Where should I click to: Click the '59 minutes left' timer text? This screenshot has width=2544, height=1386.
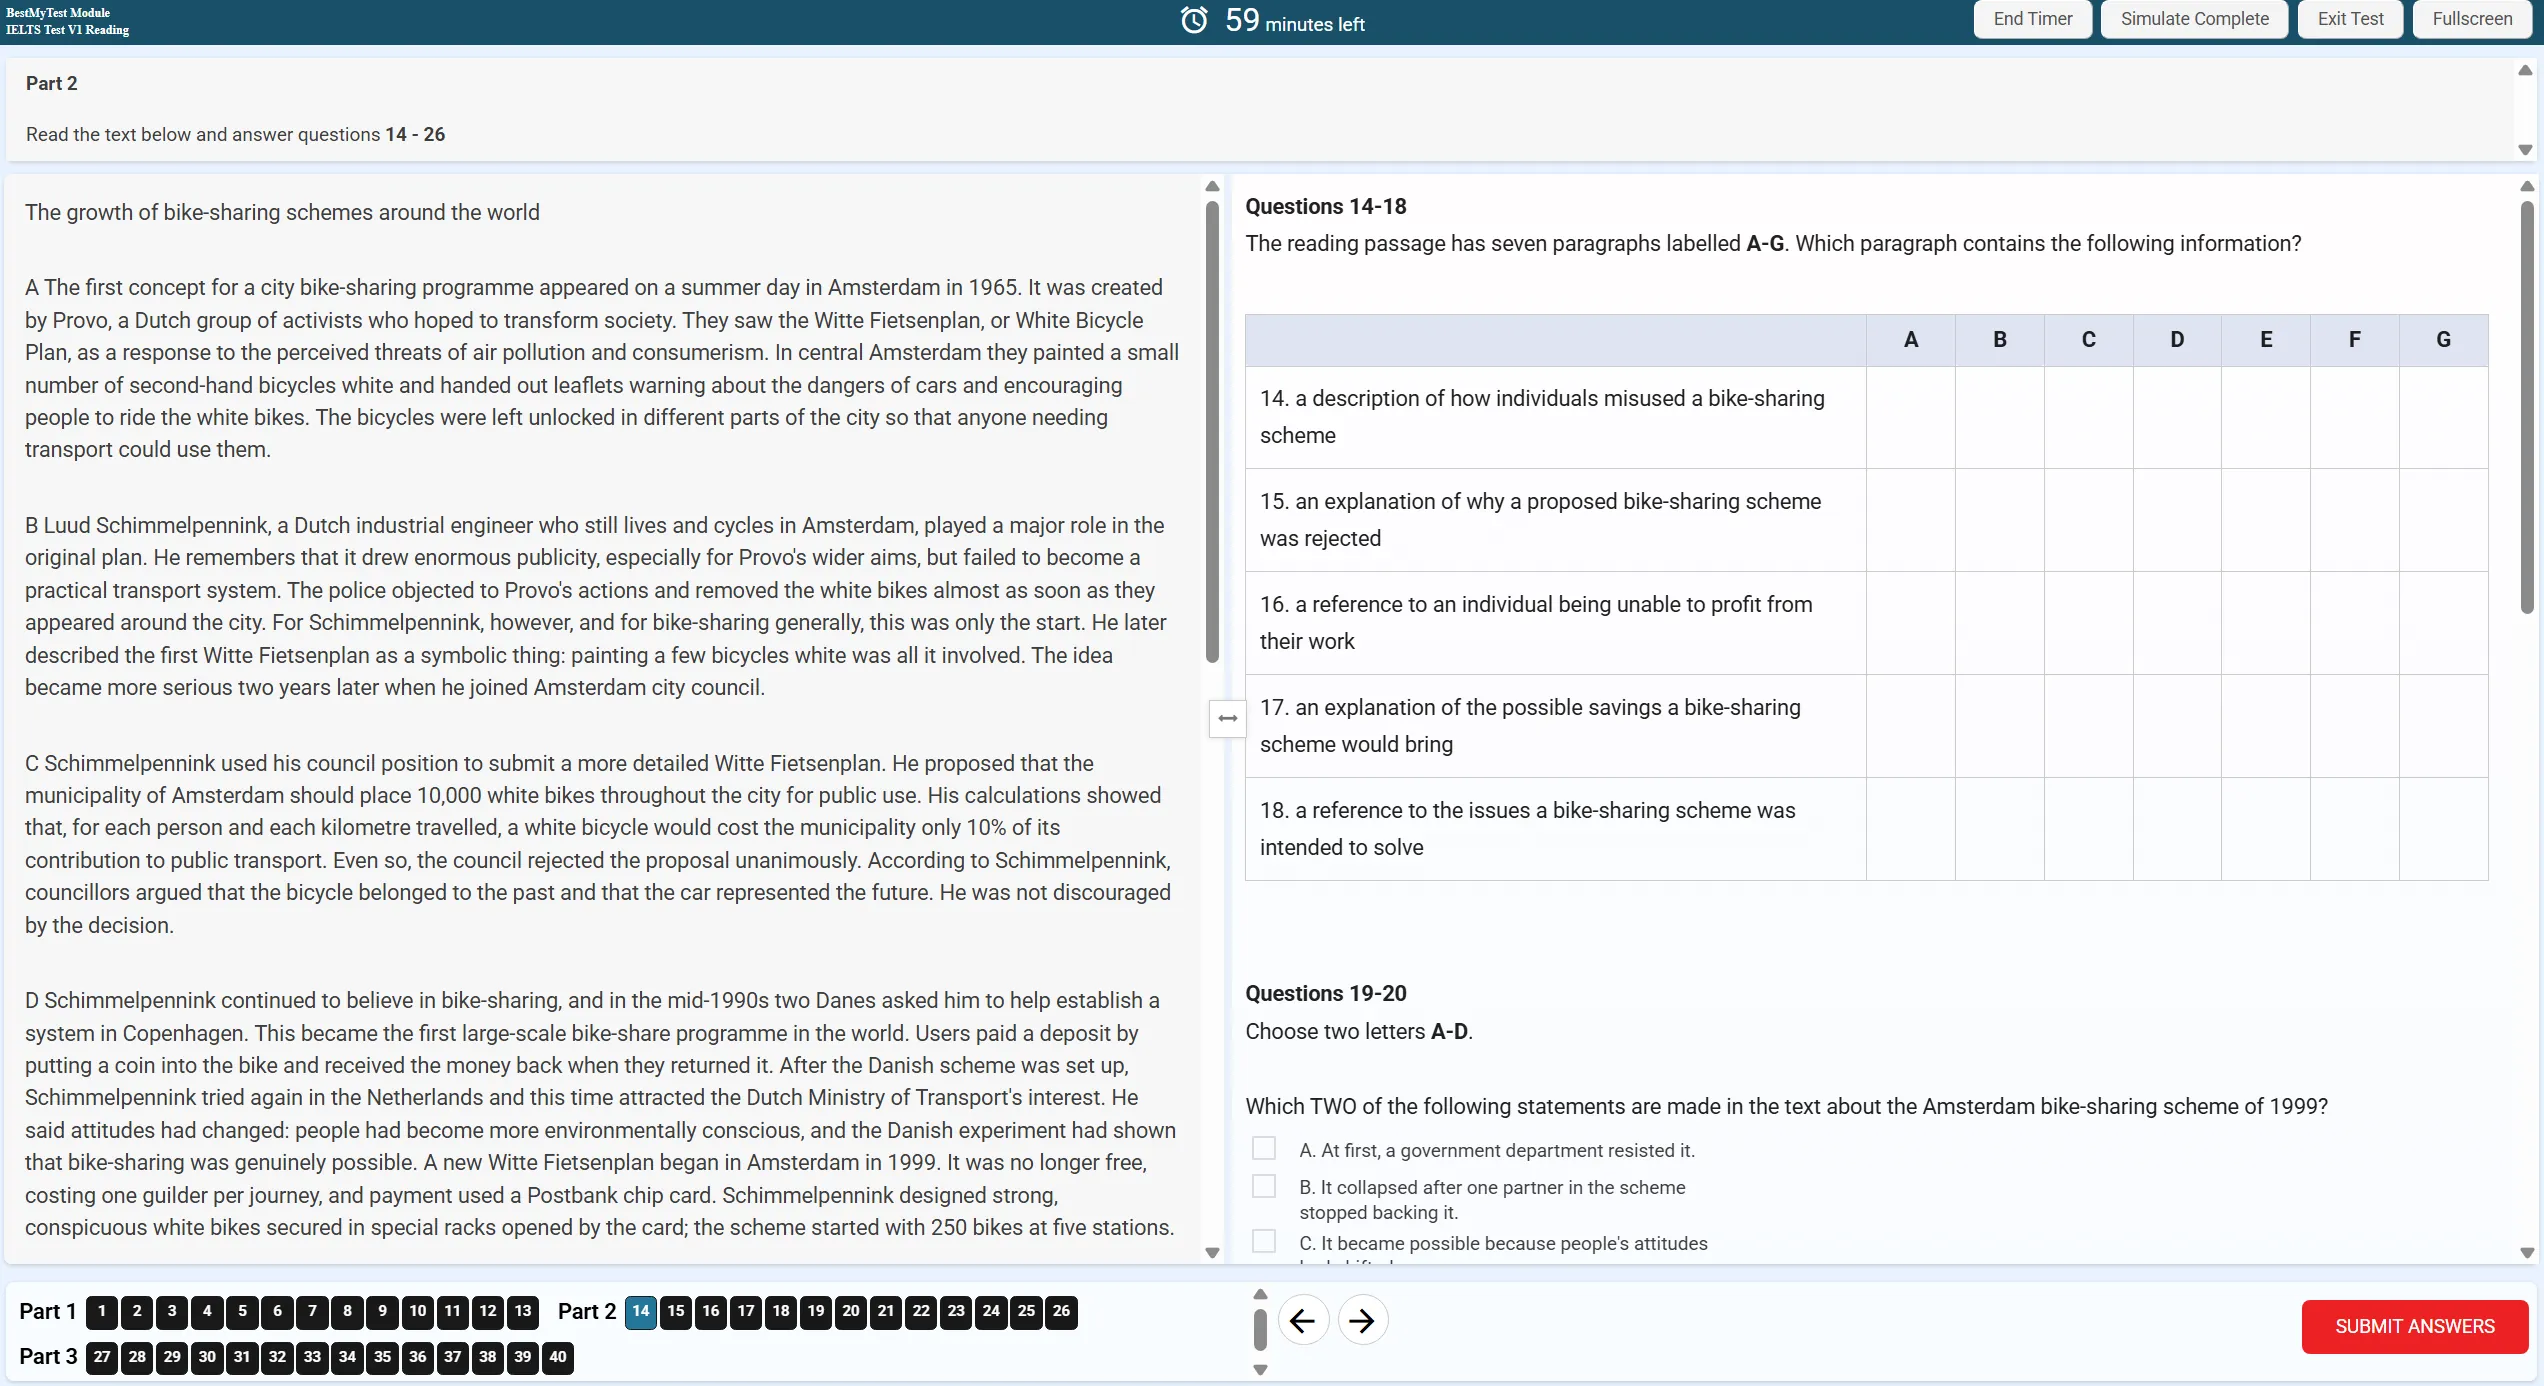point(1294,21)
